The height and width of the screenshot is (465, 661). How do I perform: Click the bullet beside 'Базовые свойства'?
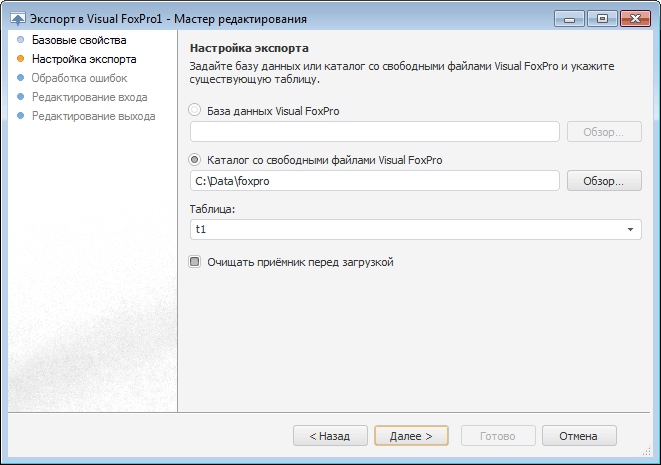20,40
